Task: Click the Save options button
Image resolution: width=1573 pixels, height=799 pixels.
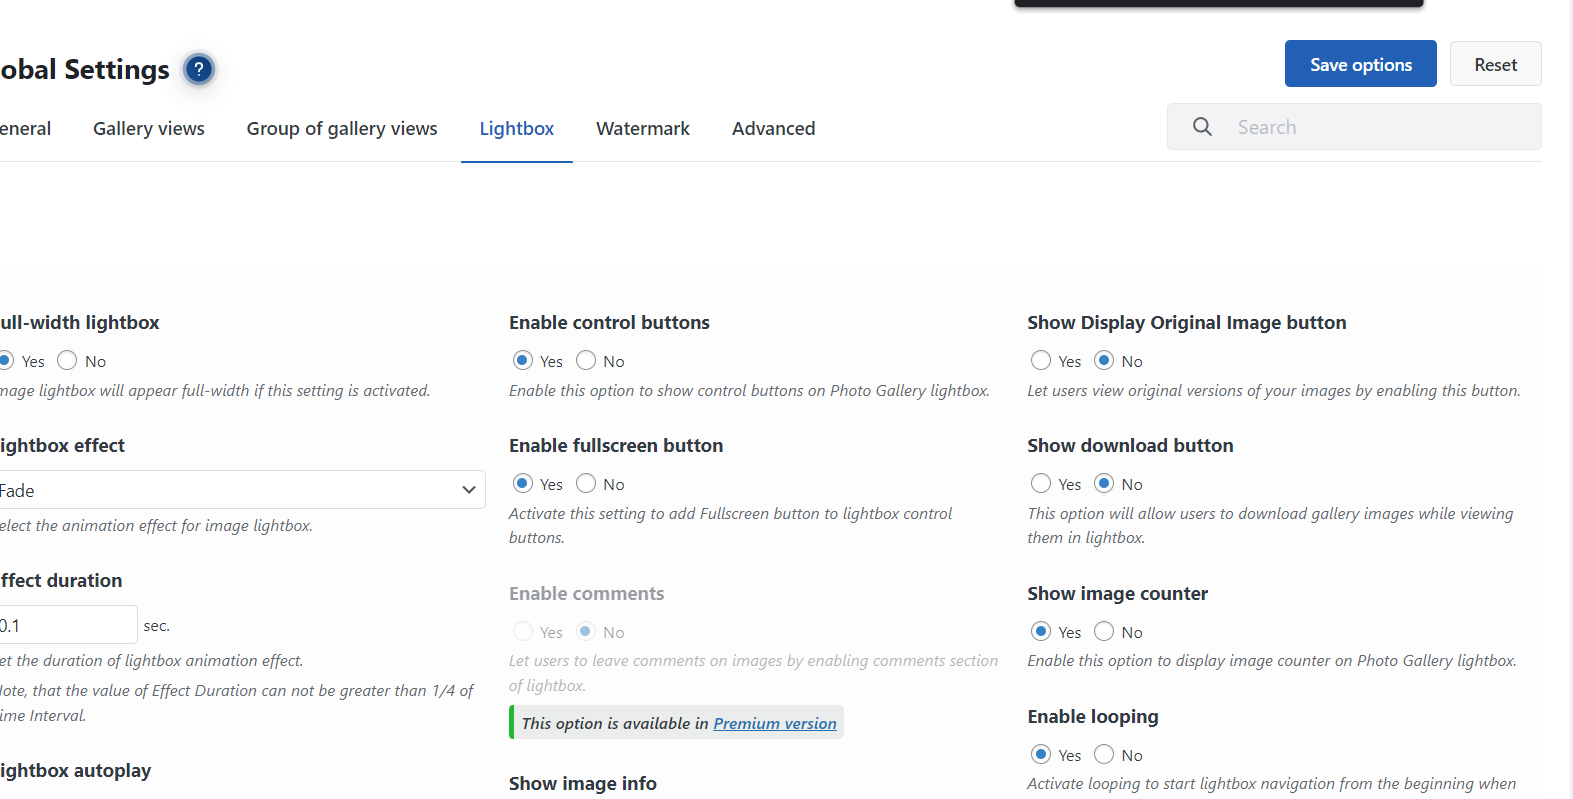Action: (x=1360, y=64)
